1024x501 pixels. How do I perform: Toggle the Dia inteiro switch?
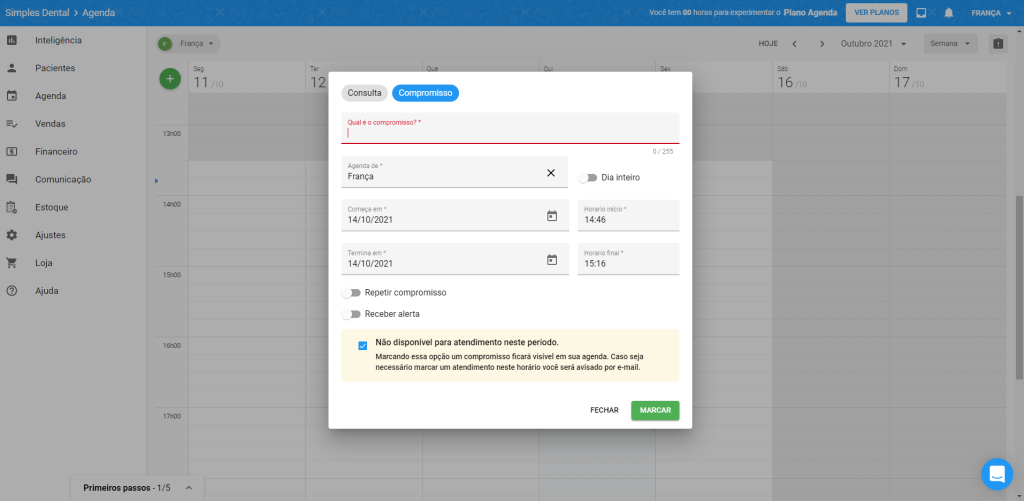pos(588,178)
